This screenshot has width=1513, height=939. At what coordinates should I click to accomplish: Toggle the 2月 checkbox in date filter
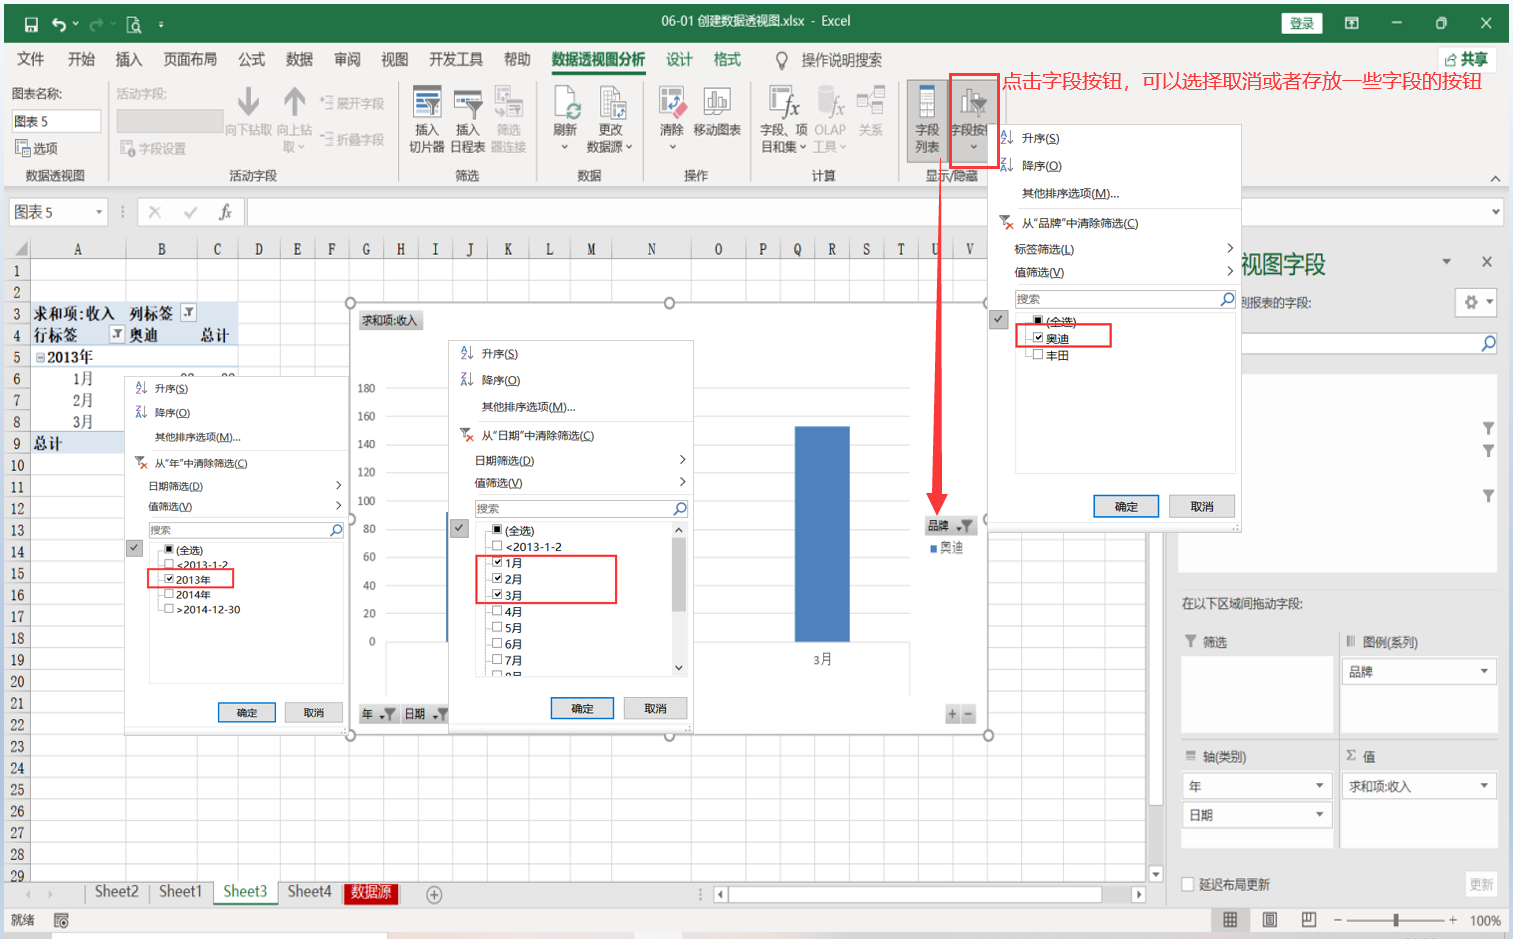(497, 579)
